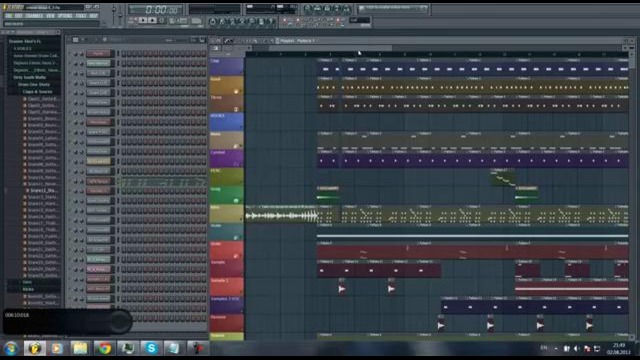
Task: Select the yellow channel button
Action: coord(98,161)
